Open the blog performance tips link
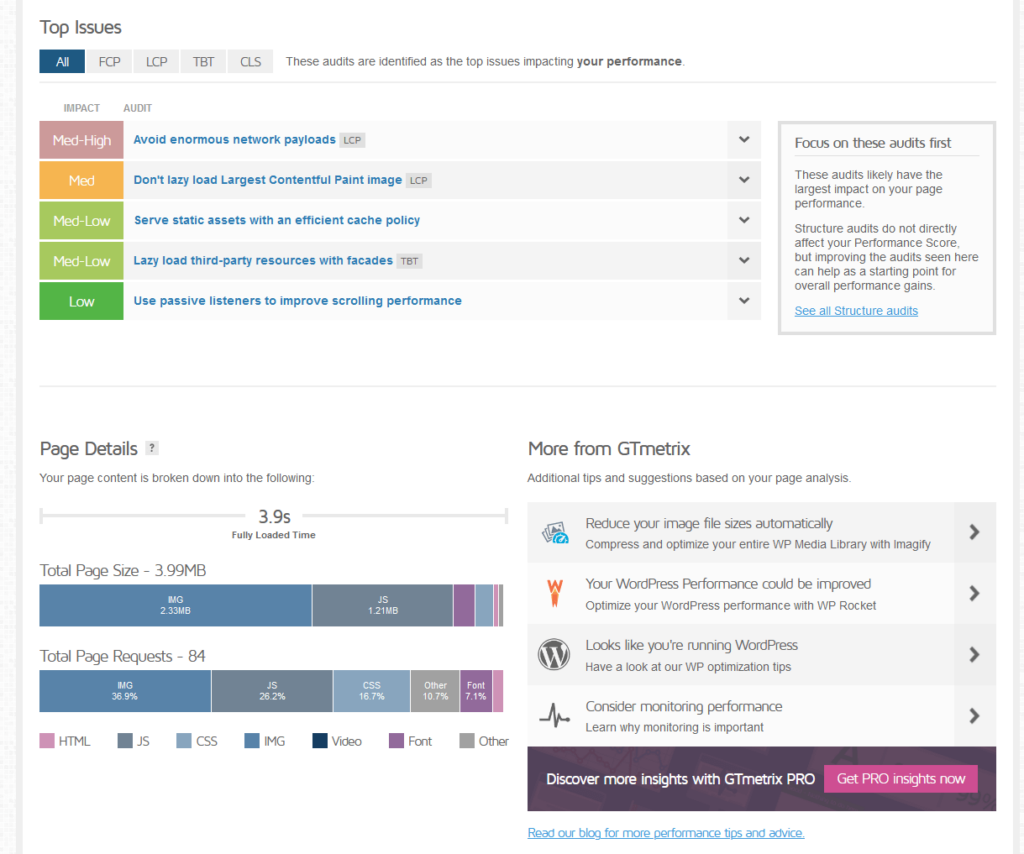 (x=665, y=832)
